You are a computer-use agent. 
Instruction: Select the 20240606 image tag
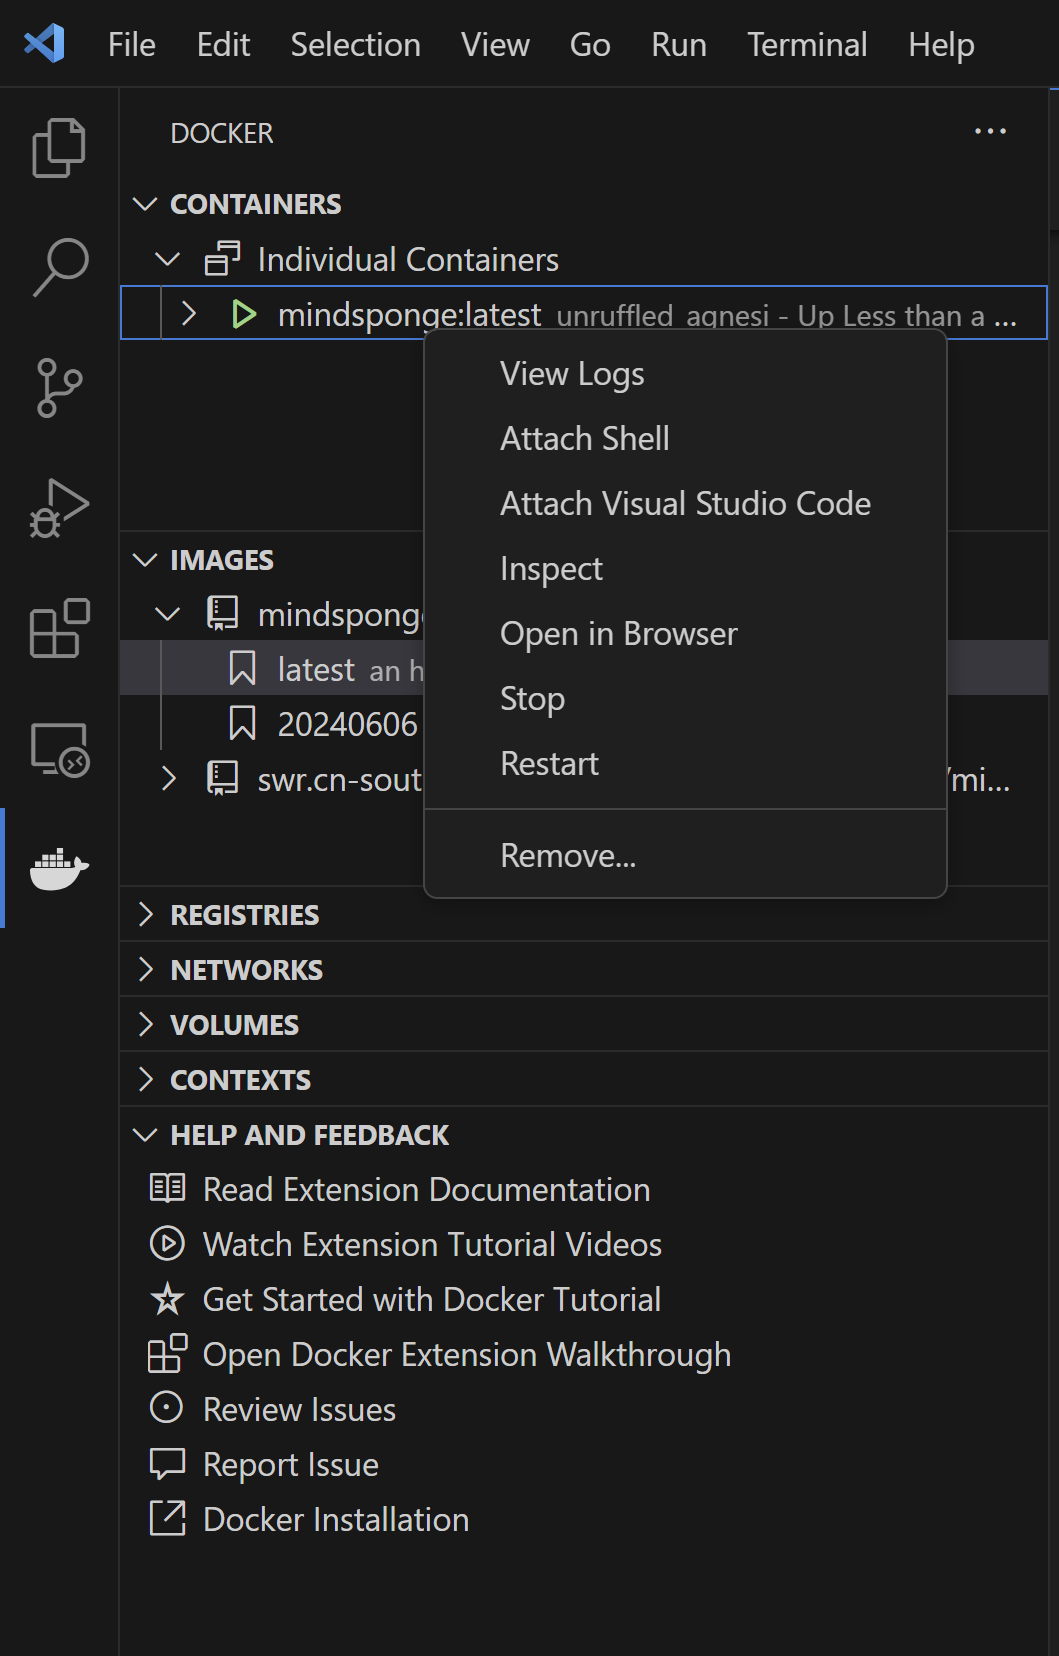pyautogui.click(x=346, y=724)
